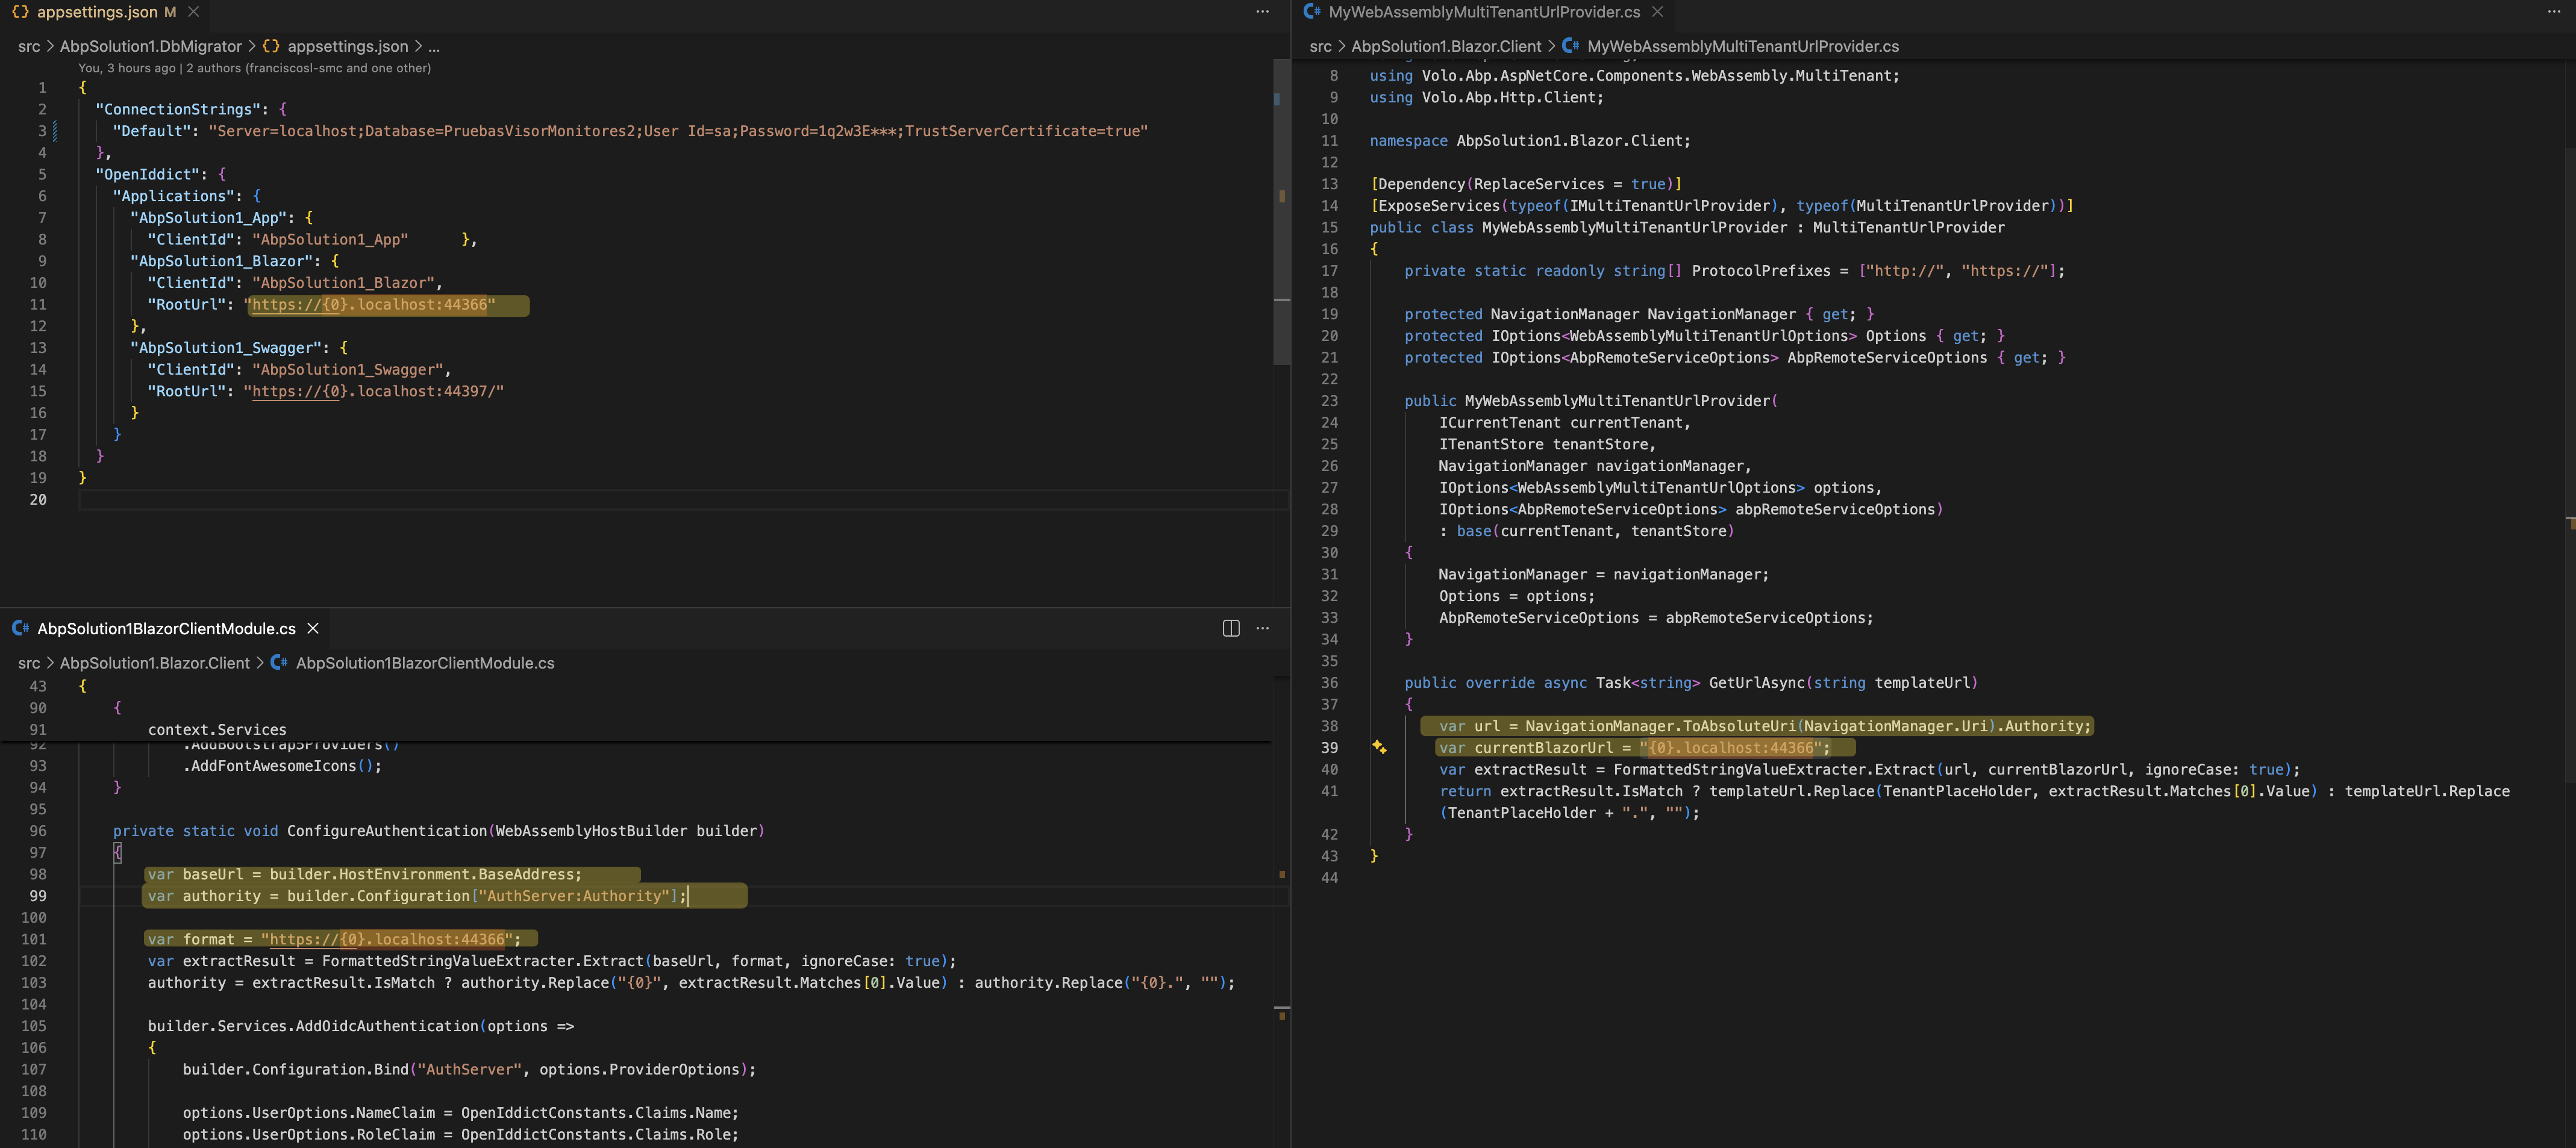Close the MyWebAssemblyMultiTenantUrlProvider.cs tab

coord(1657,12)
